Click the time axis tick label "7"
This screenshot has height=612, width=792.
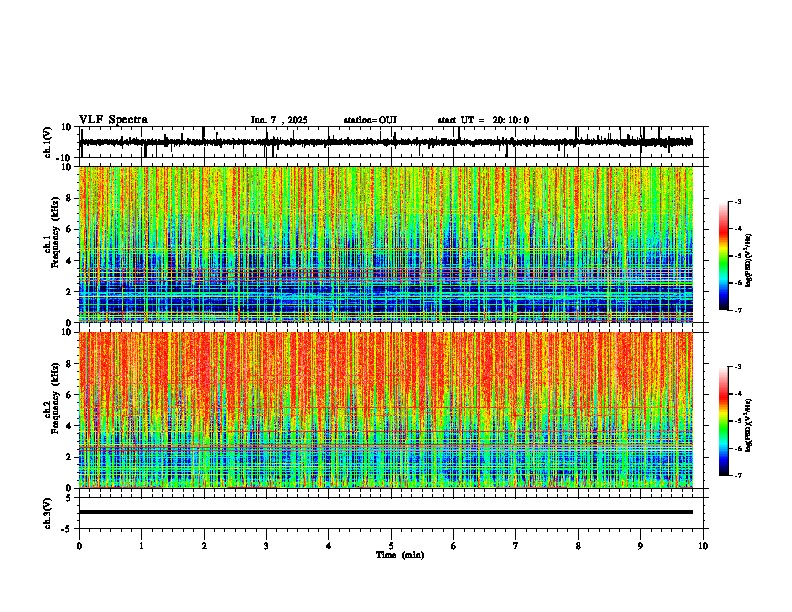[x=516, y=546]
